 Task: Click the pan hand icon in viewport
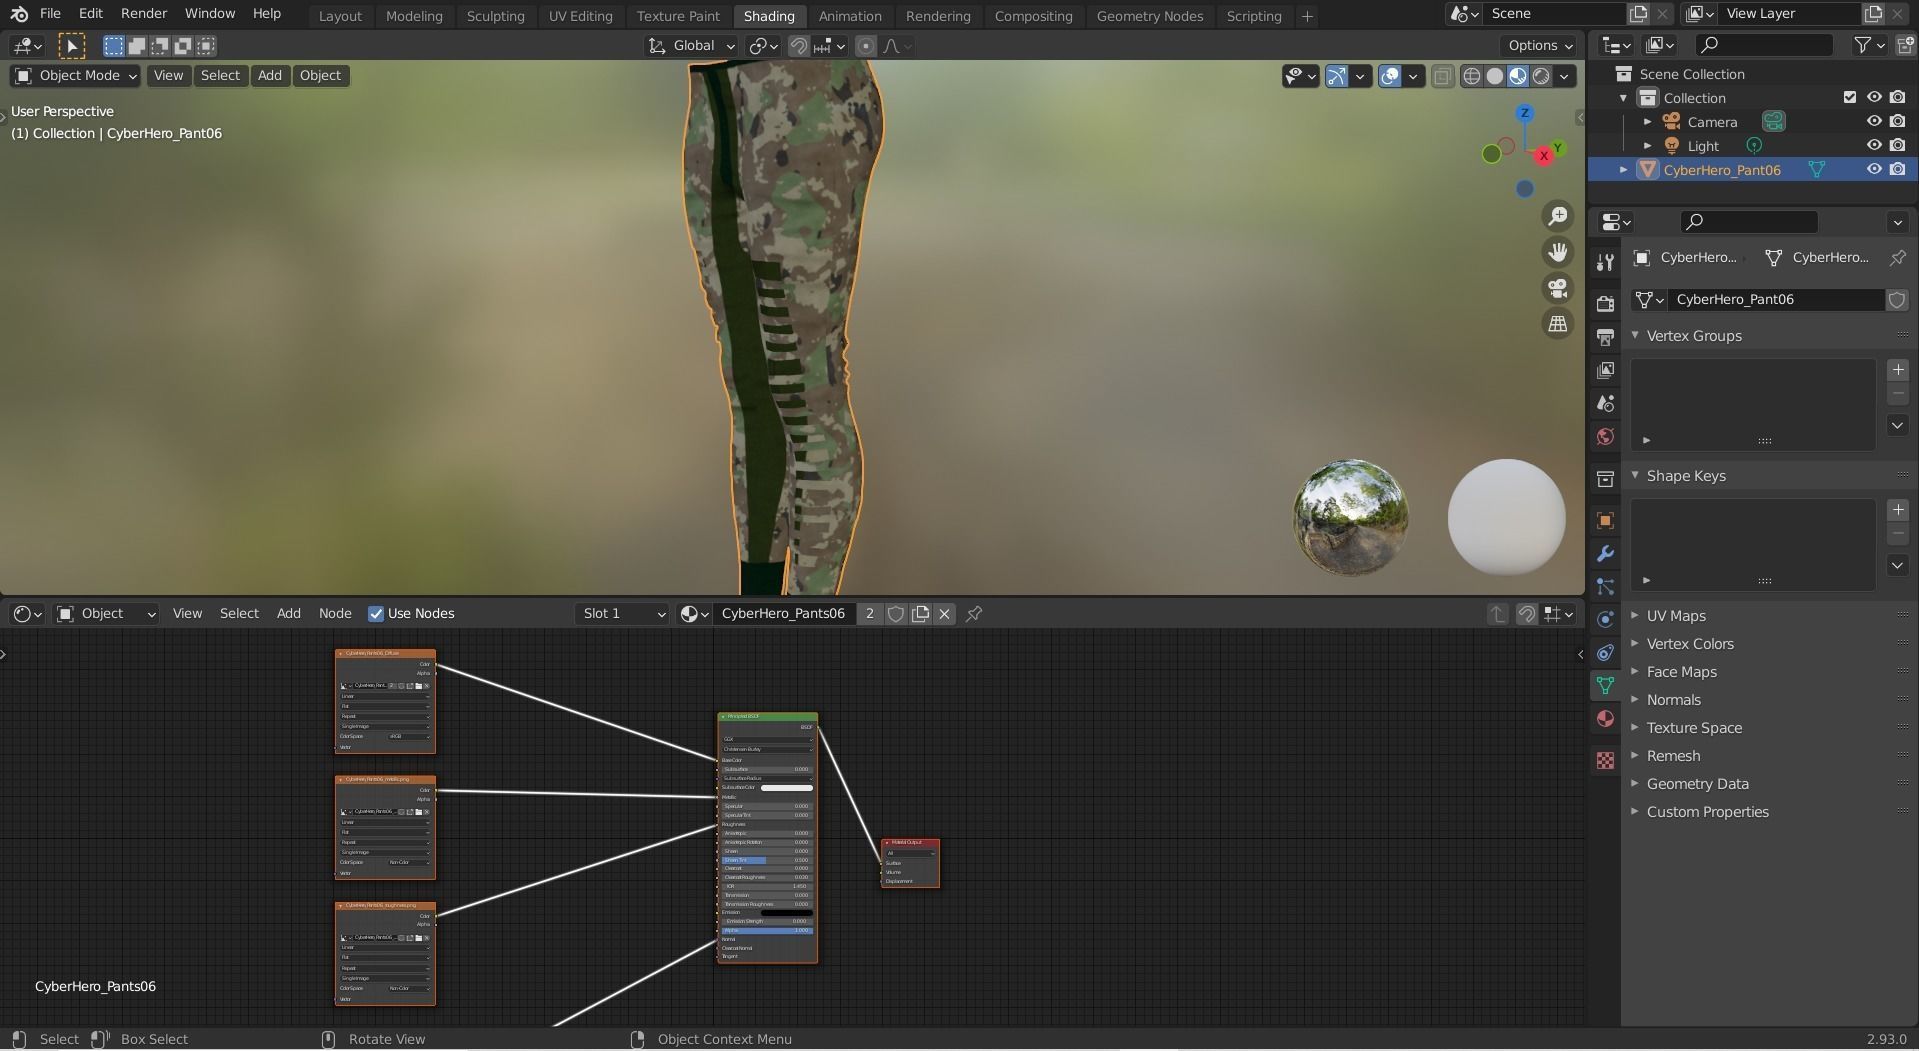(x=1557, y=252)
